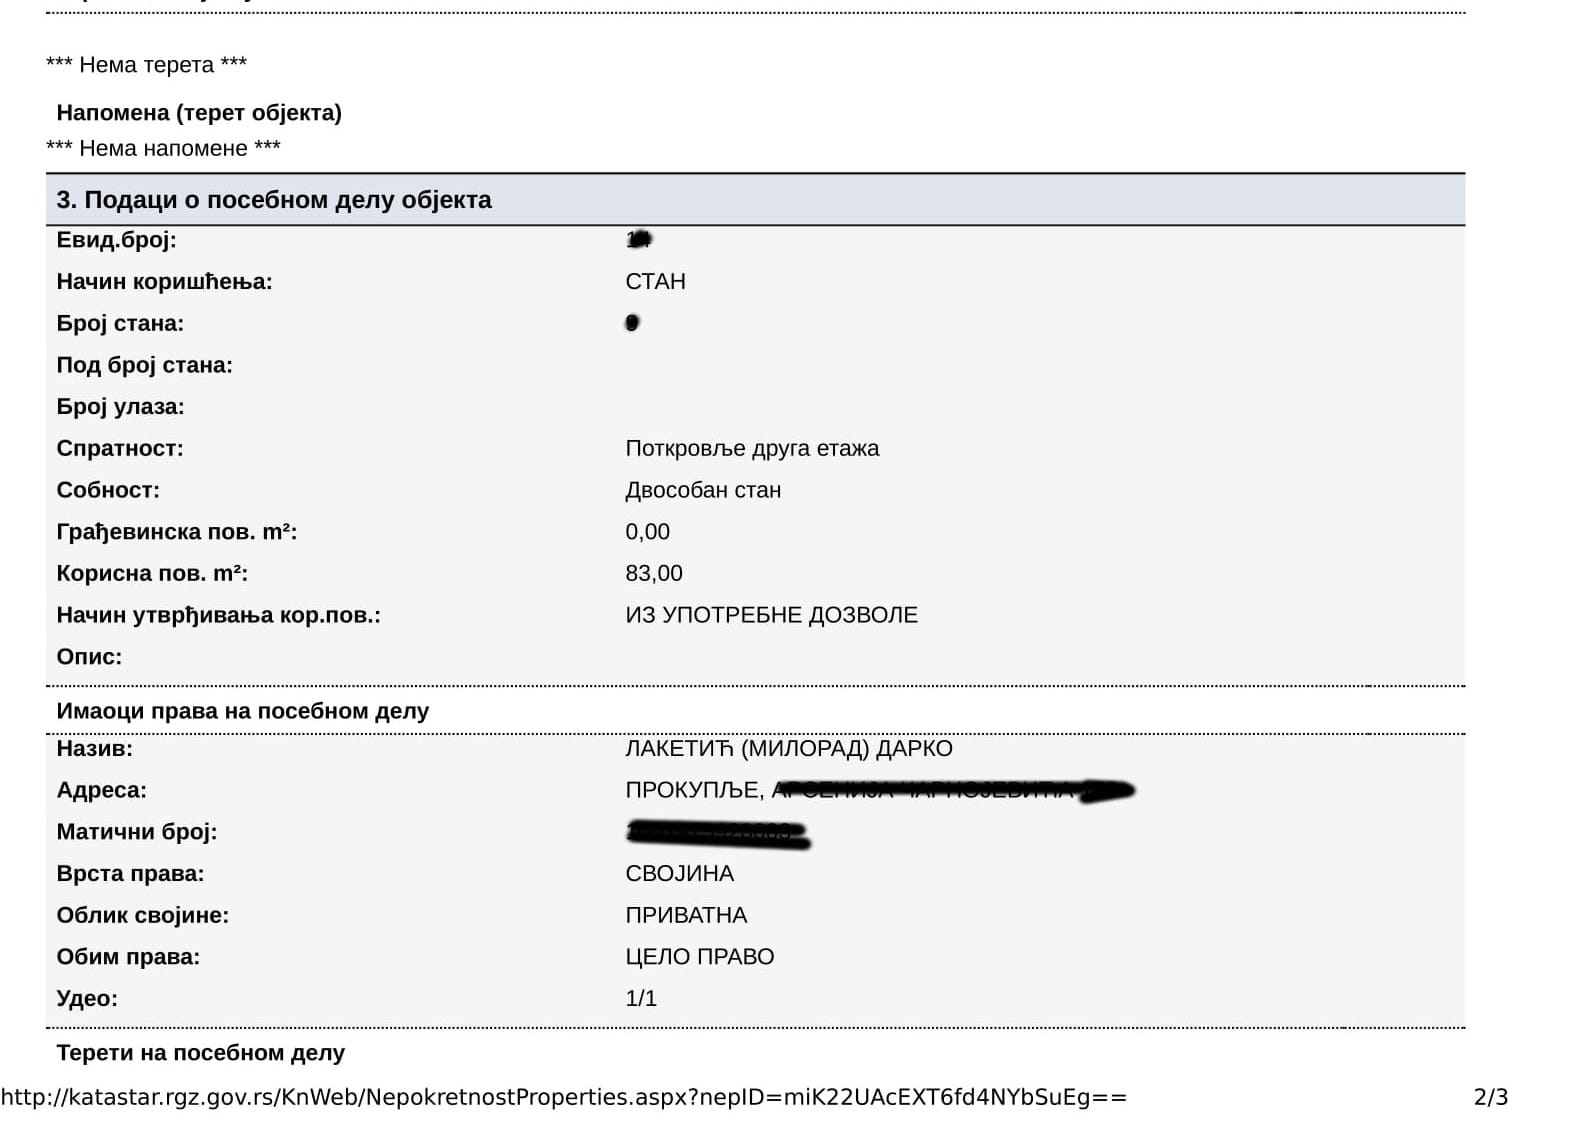This screenshot has height=1122, width=1581.
Task: Click the usable area value 83,00
Action: [654, 574]
